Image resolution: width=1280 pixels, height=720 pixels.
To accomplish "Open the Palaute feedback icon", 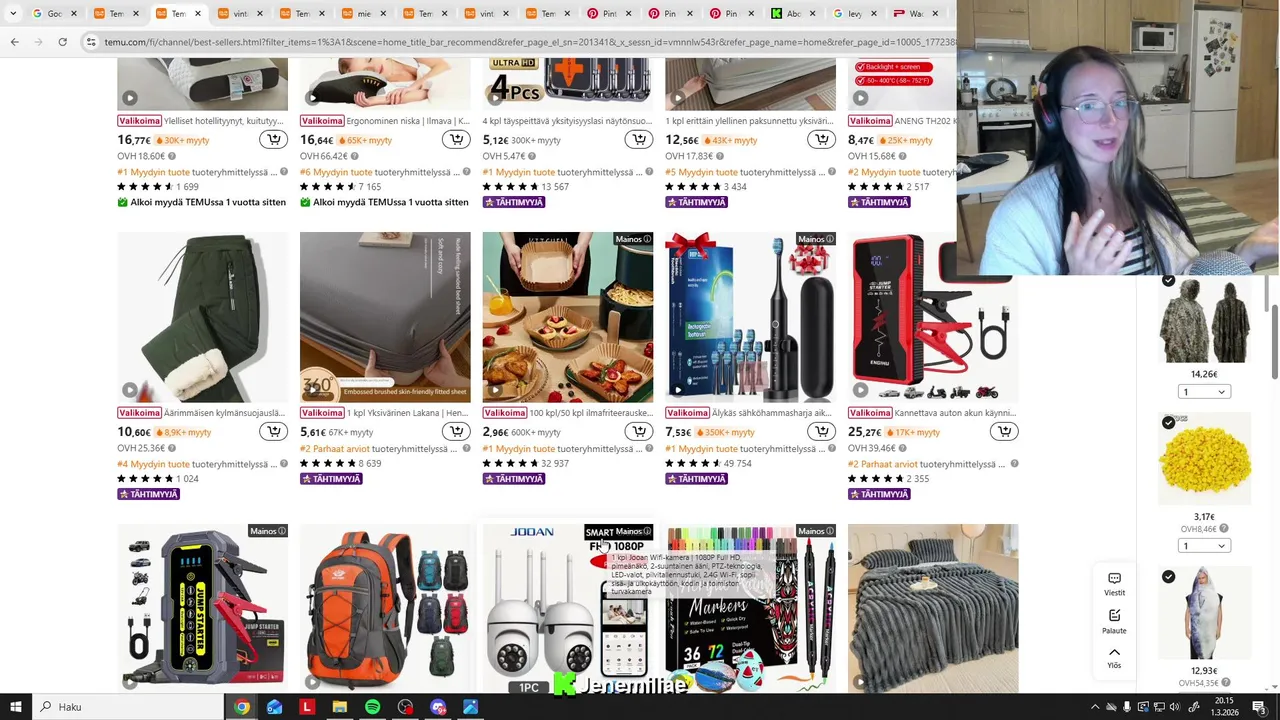I will tap(1114, 621).
